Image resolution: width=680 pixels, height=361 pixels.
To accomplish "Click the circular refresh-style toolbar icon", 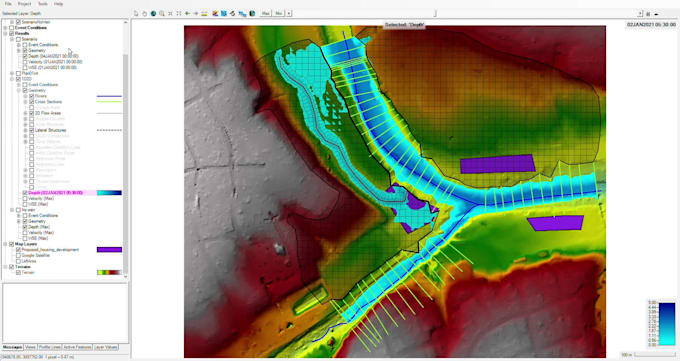I will coord(232,13).
